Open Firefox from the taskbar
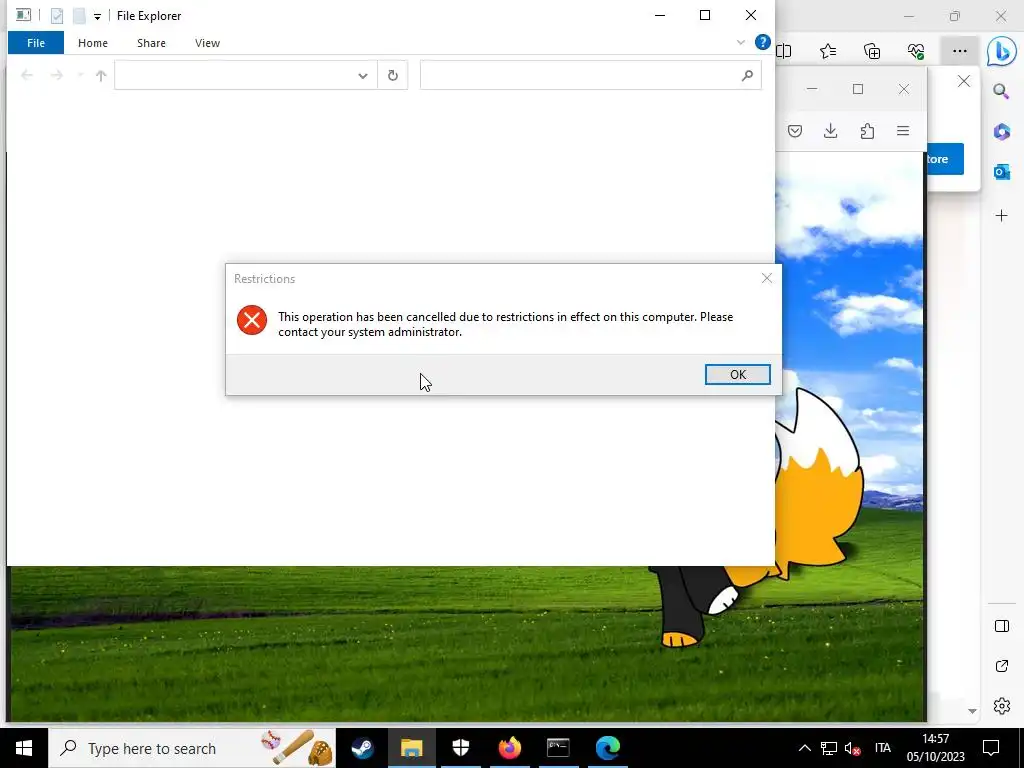This screenshot has width=1024, height=768. [509, 748]
